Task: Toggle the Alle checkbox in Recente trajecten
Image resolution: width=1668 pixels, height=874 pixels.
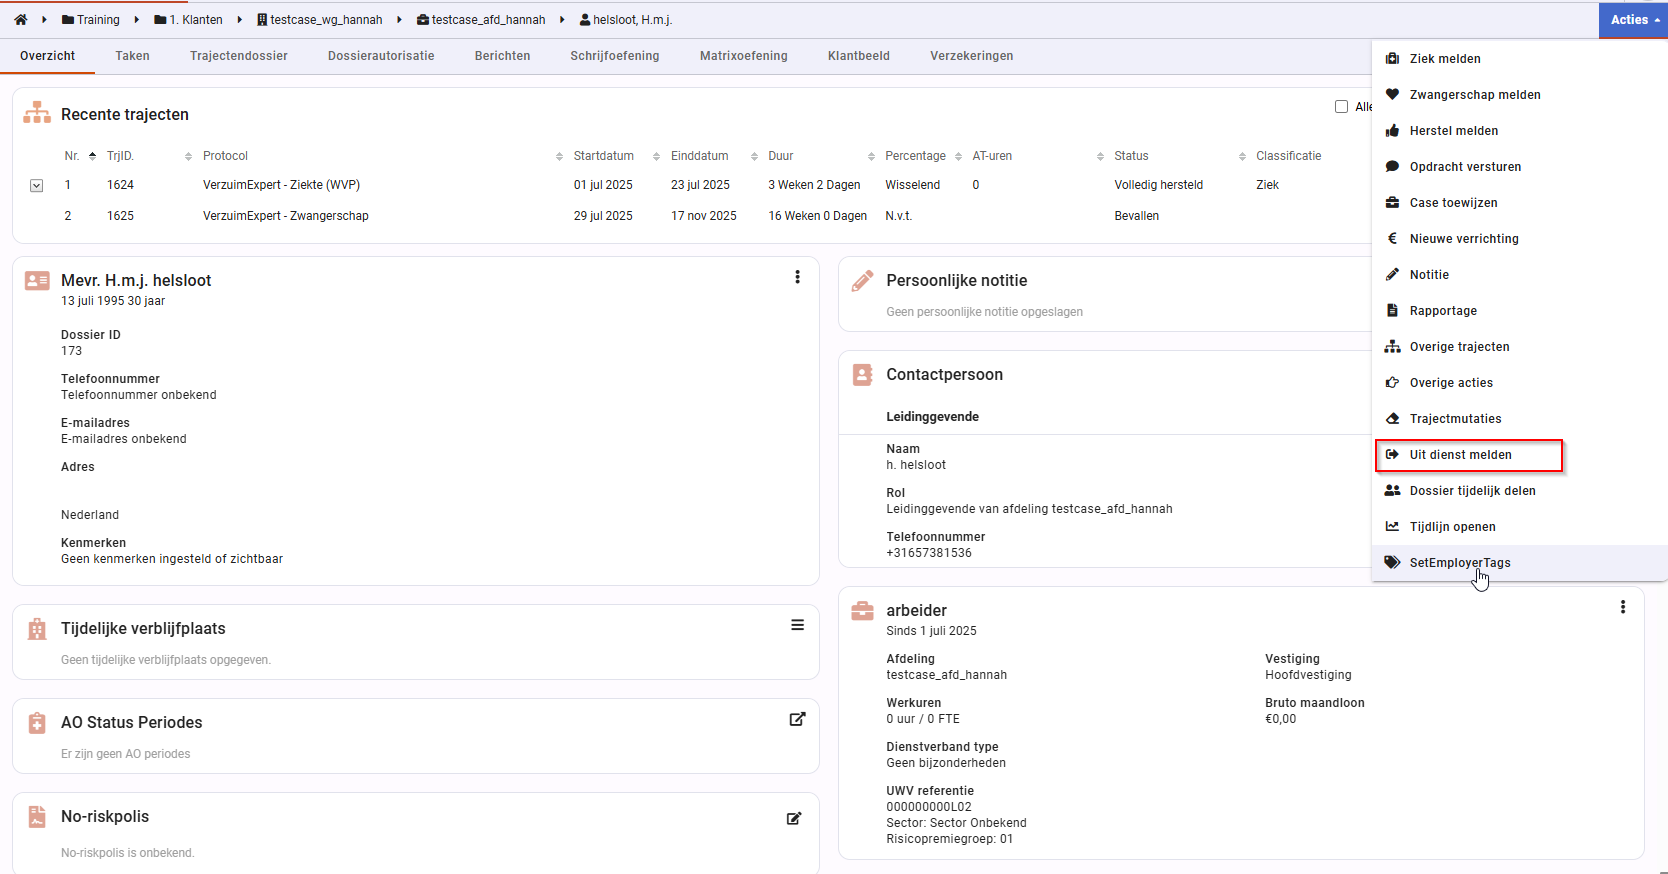Action: (x=1341, y=107)
